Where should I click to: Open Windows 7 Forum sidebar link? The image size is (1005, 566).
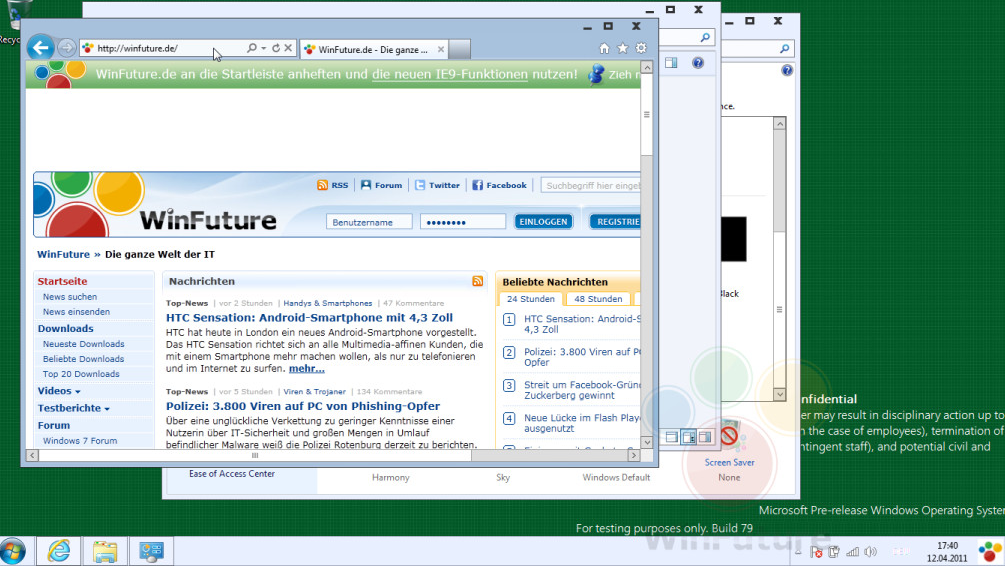pos(80,441)
